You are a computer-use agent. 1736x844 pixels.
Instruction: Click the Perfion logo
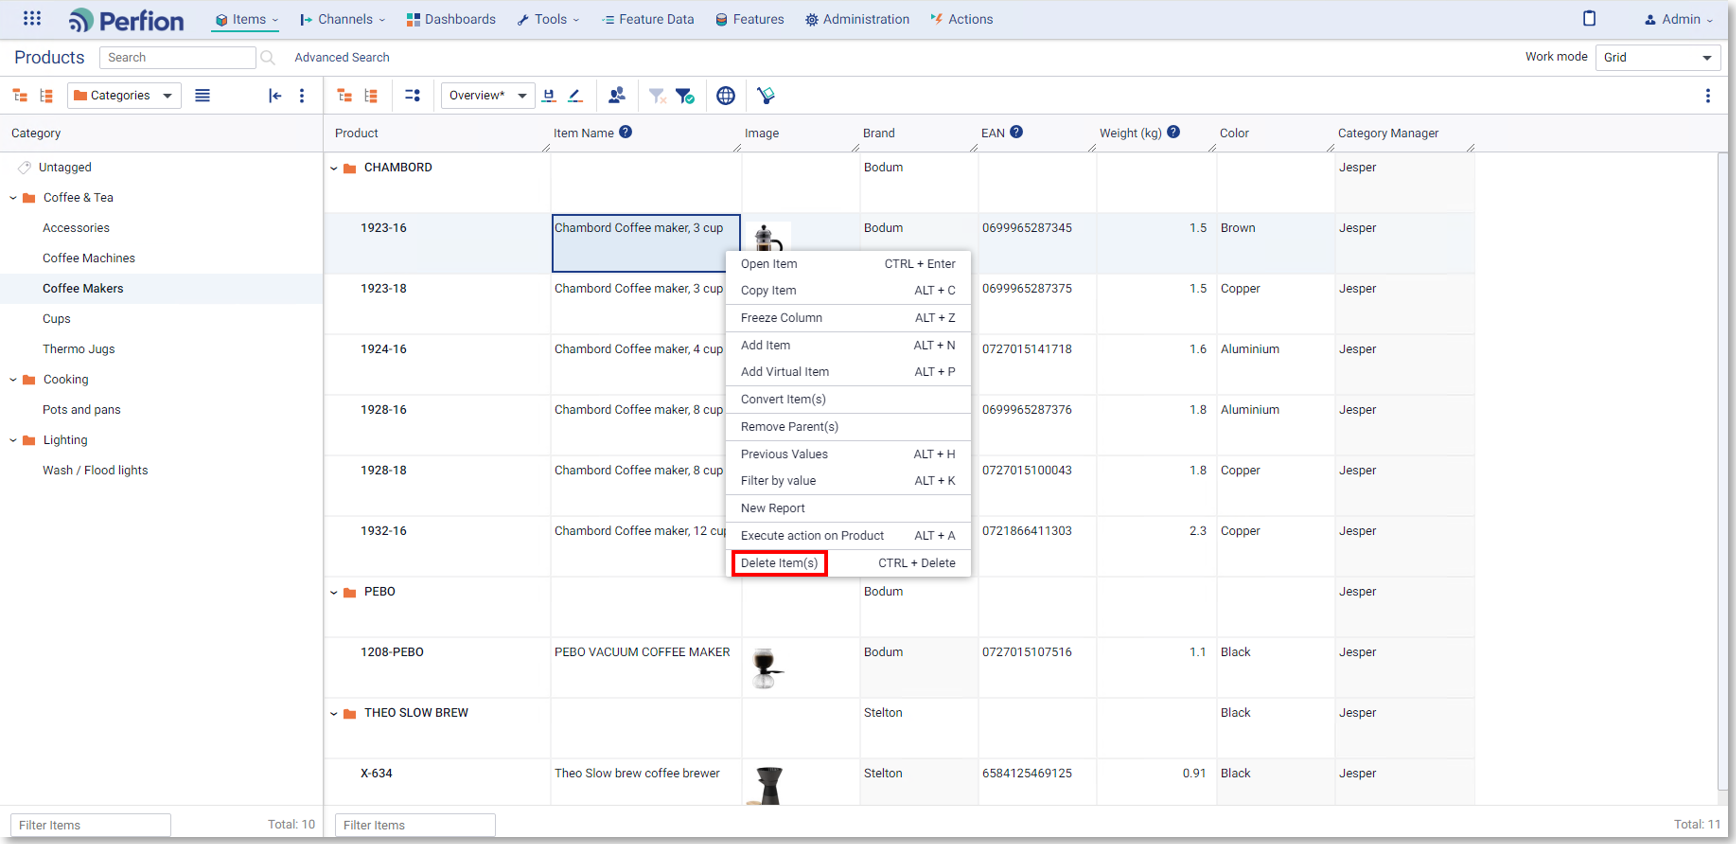coord(126,20)
